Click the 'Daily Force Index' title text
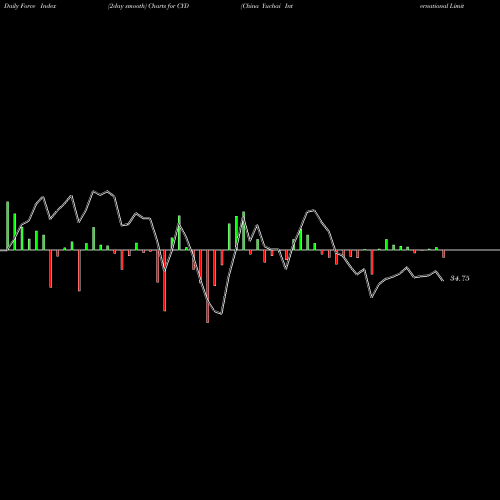The height and width of the screenshot is (500, 500). 30,6
